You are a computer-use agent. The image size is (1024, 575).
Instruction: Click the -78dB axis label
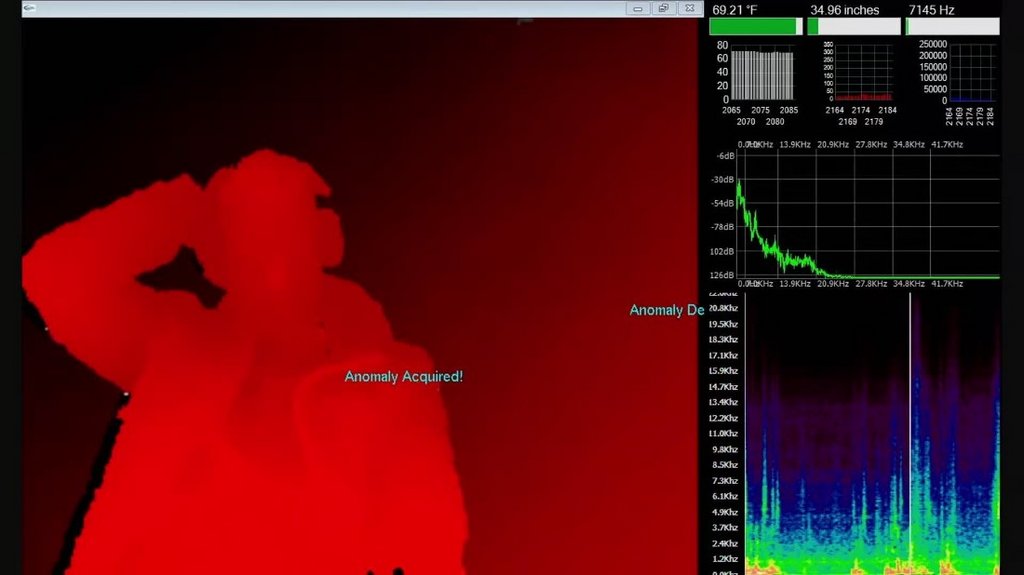click(723, 227)
